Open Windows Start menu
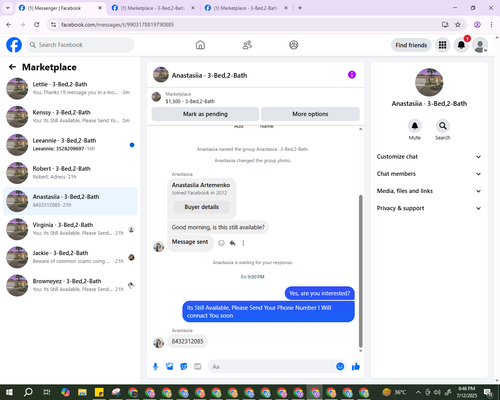The width and height of the screenshot is (500, 400). click(x=9, y=392)
